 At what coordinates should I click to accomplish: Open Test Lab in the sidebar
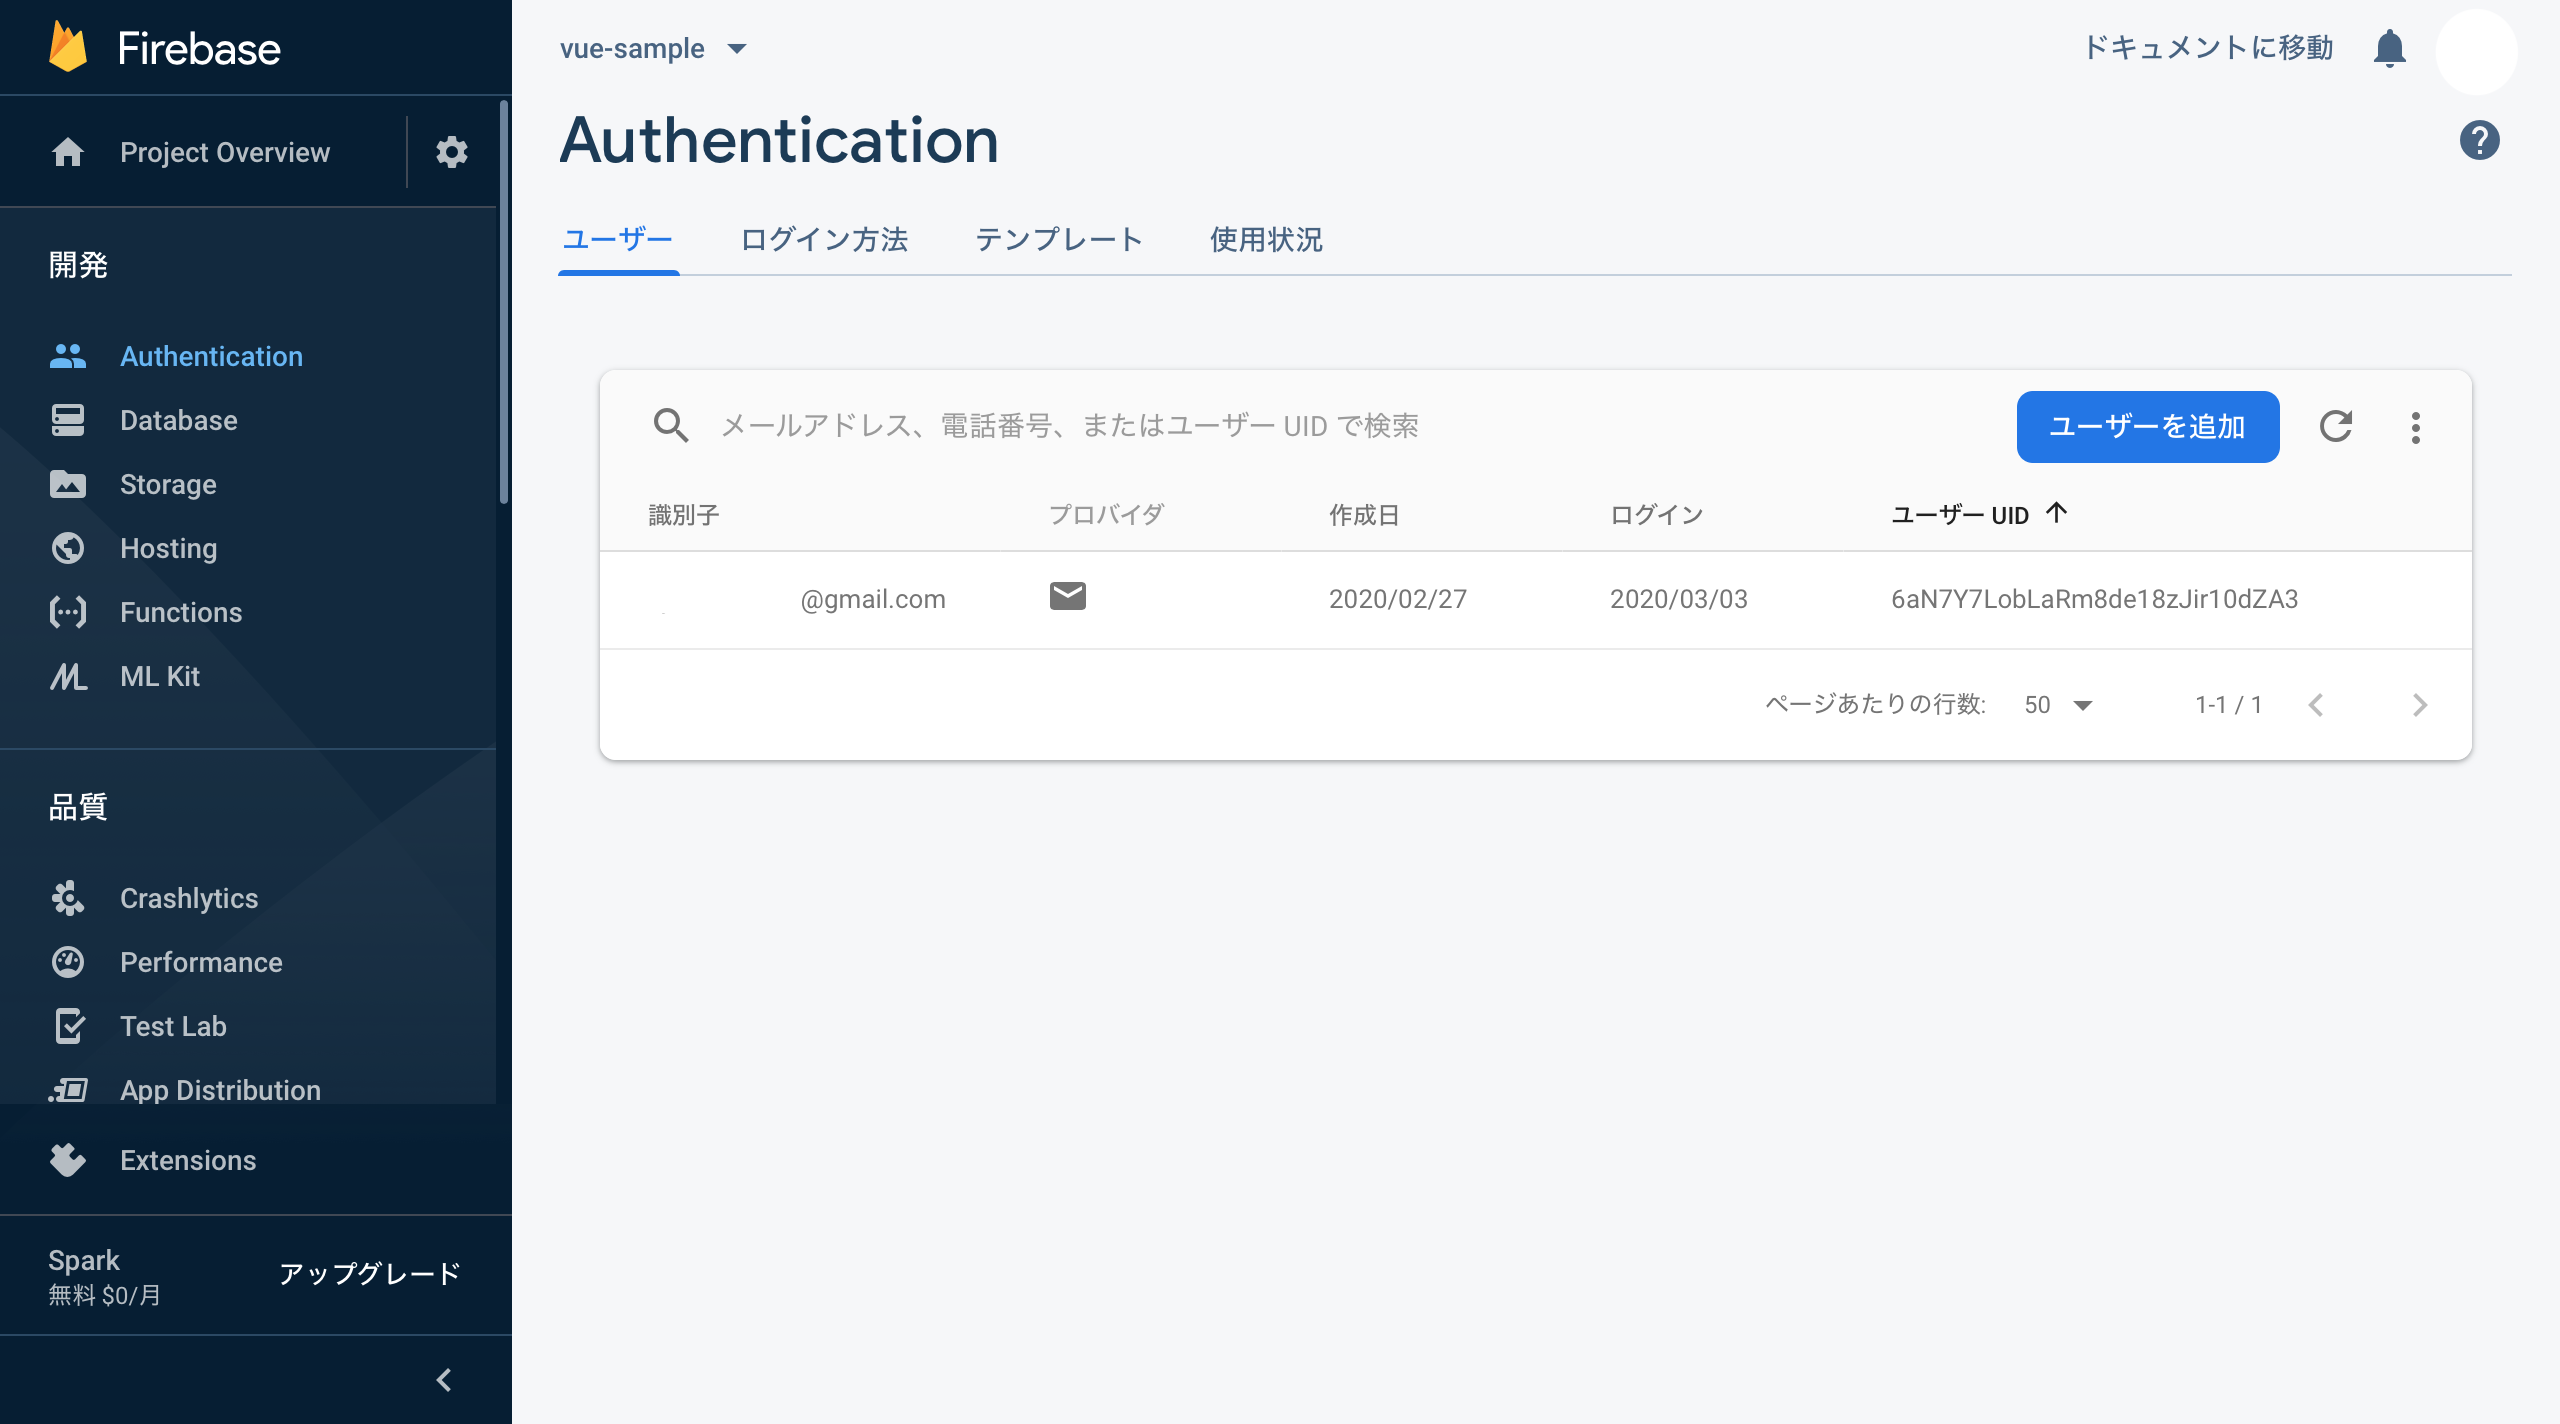click(x=173, y=1026)
